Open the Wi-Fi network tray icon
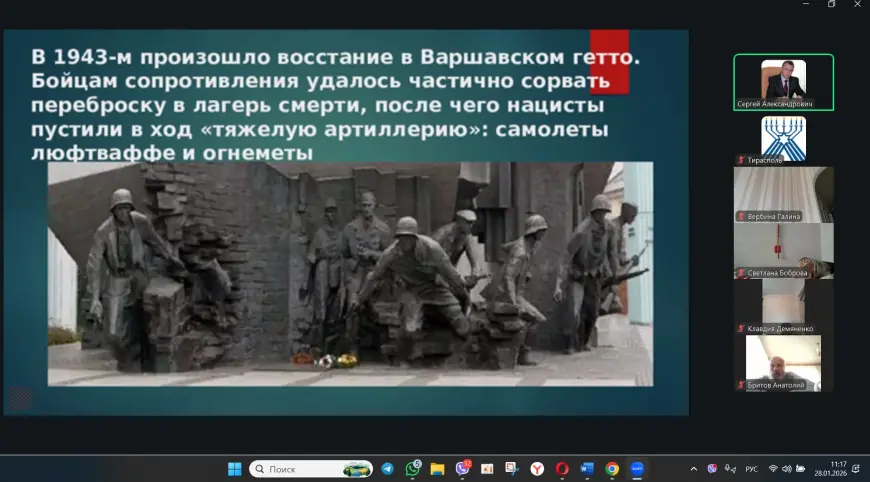The width and height of the screenshot is (870, 482). (x=773, y=469)
